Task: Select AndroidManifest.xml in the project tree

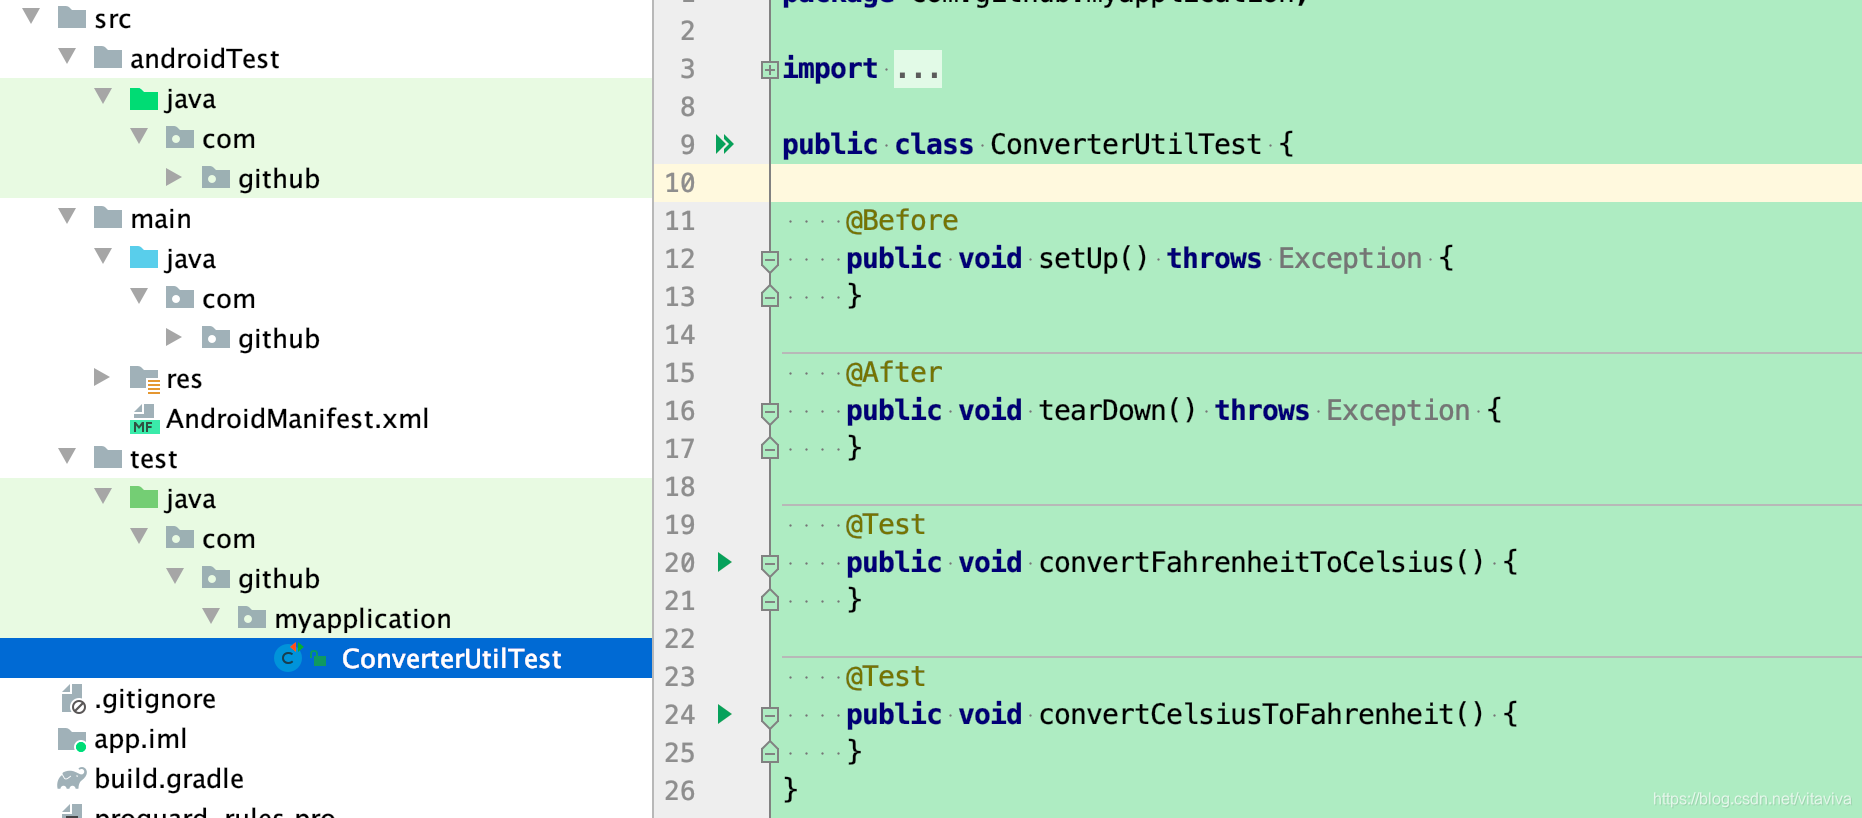Action: pyautogui.click(x=297, y=418)
